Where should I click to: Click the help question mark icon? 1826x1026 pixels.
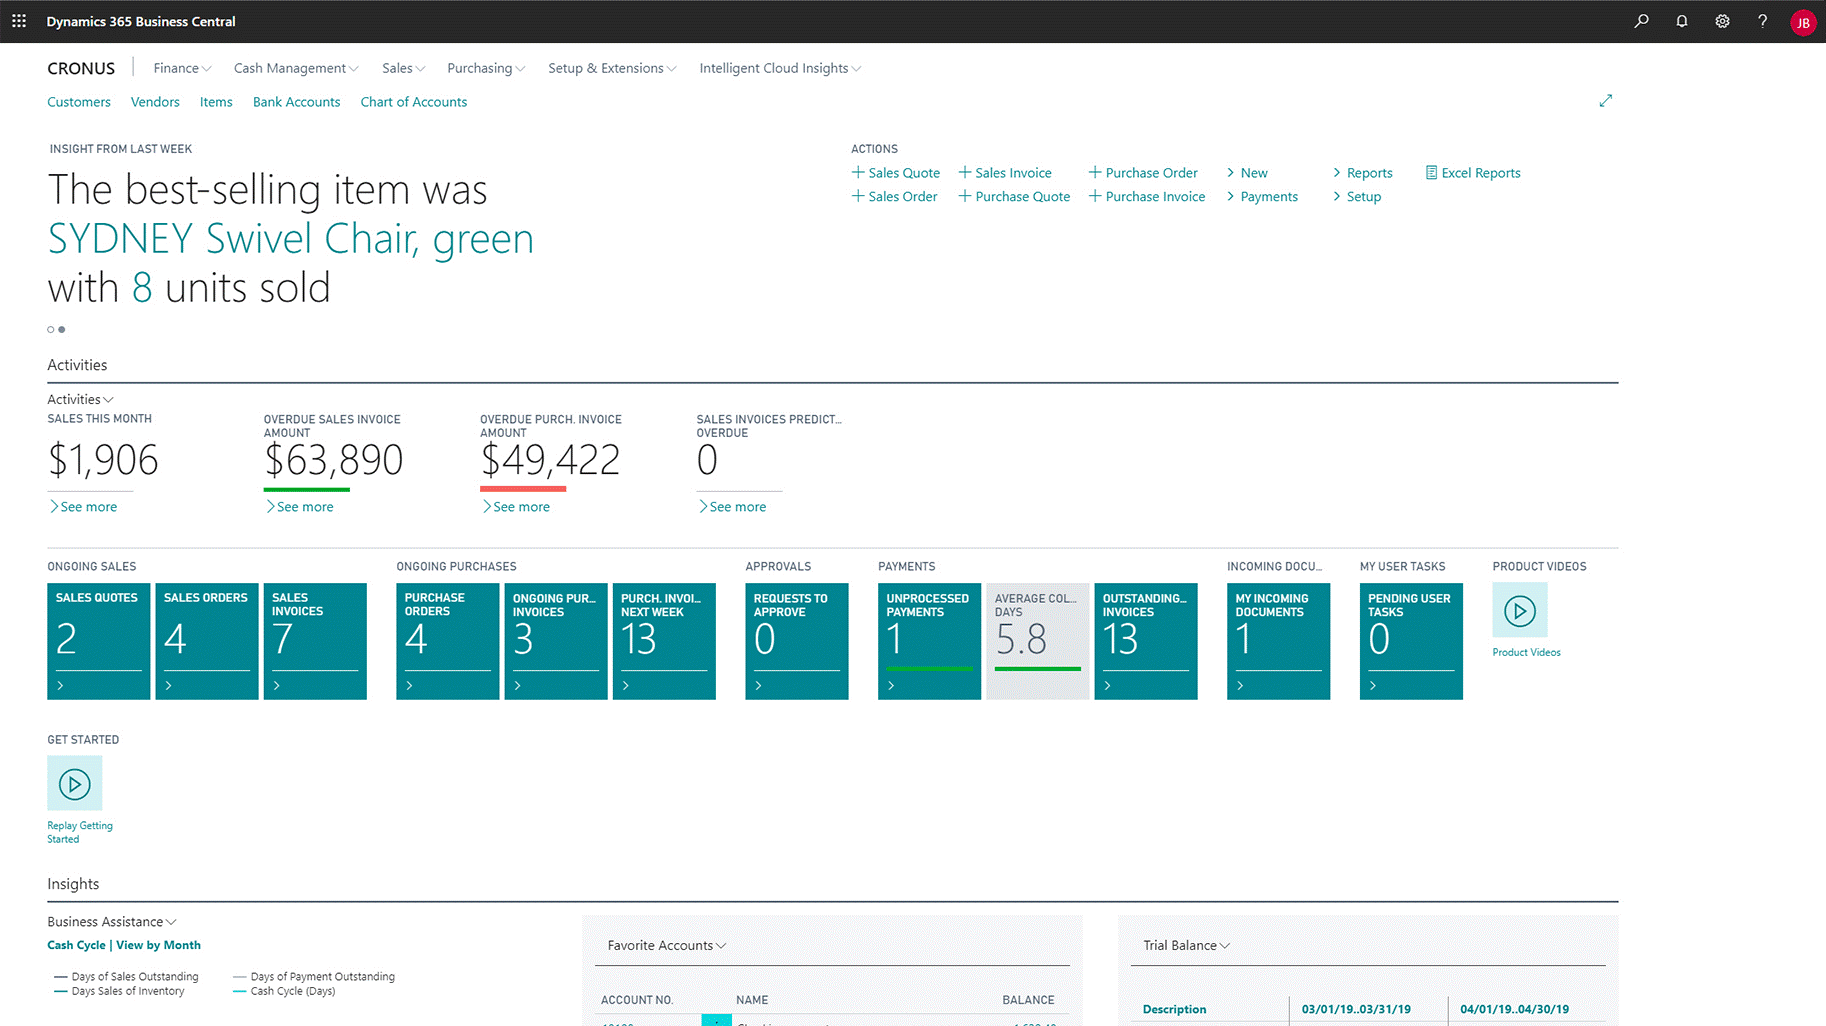(1762, 21)
